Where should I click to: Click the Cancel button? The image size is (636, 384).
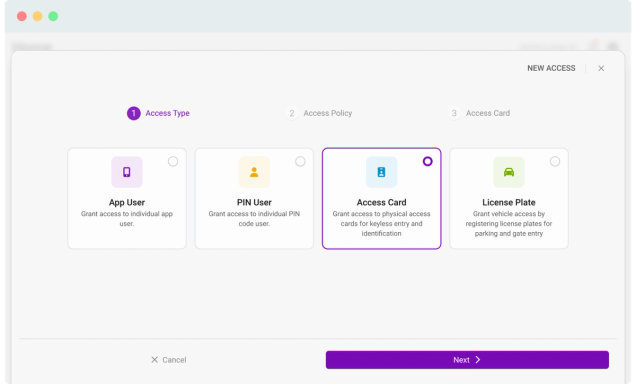click(169, 360)
